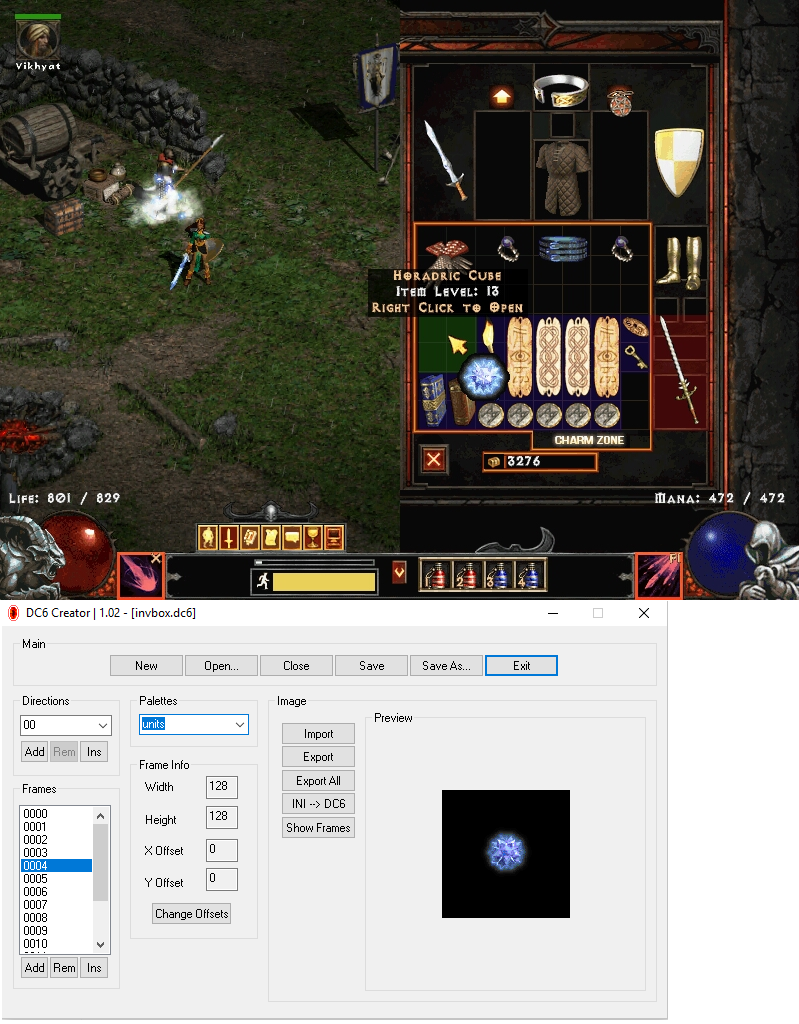Click the Show Frames button
This screenshot has height=1024, width=799.
coord(318,827)
